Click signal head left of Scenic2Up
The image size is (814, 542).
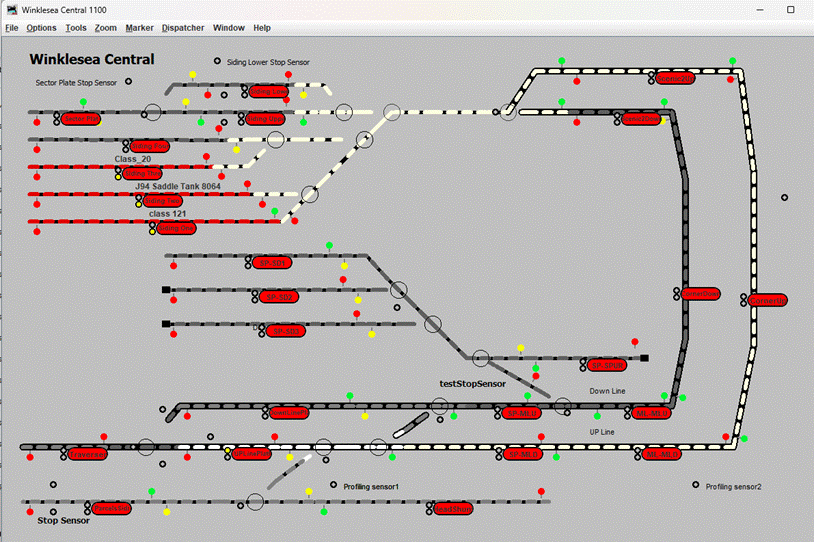click(651, 78)
